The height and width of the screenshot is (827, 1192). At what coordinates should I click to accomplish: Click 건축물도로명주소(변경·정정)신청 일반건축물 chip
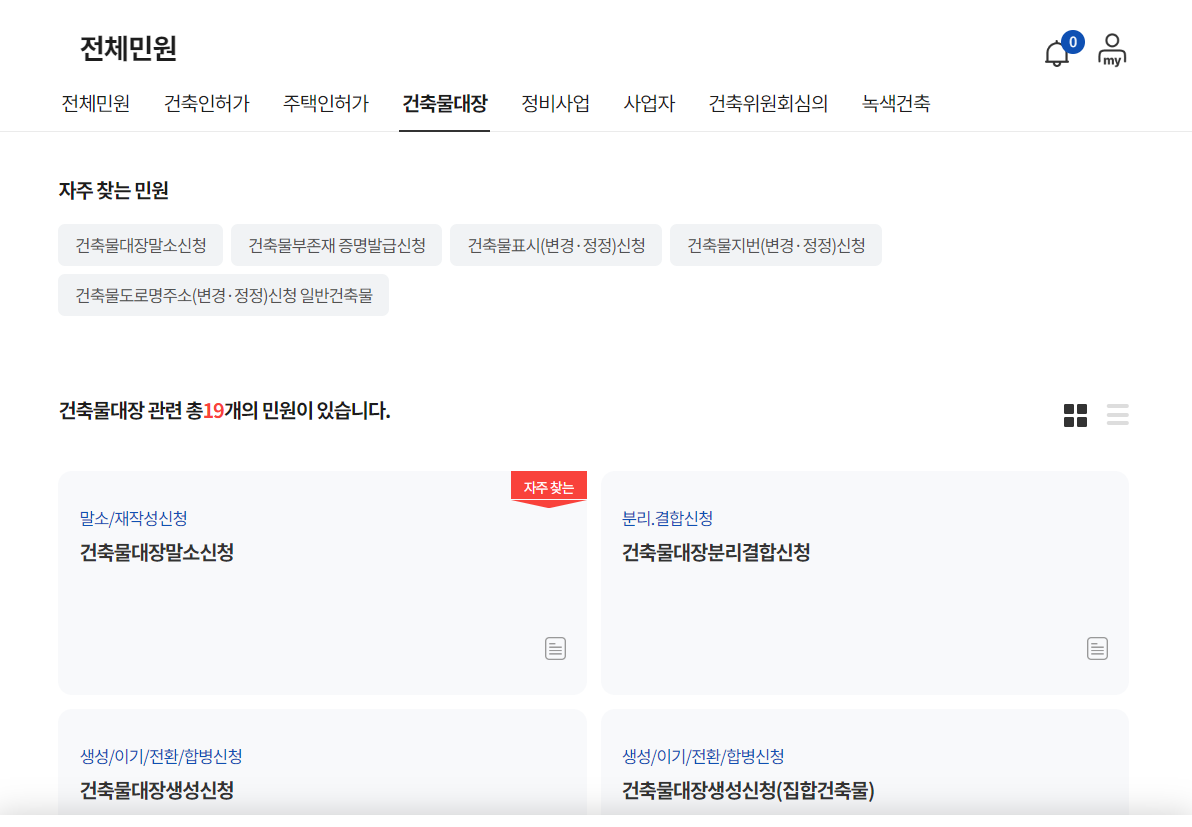click(x=224, y=295)
